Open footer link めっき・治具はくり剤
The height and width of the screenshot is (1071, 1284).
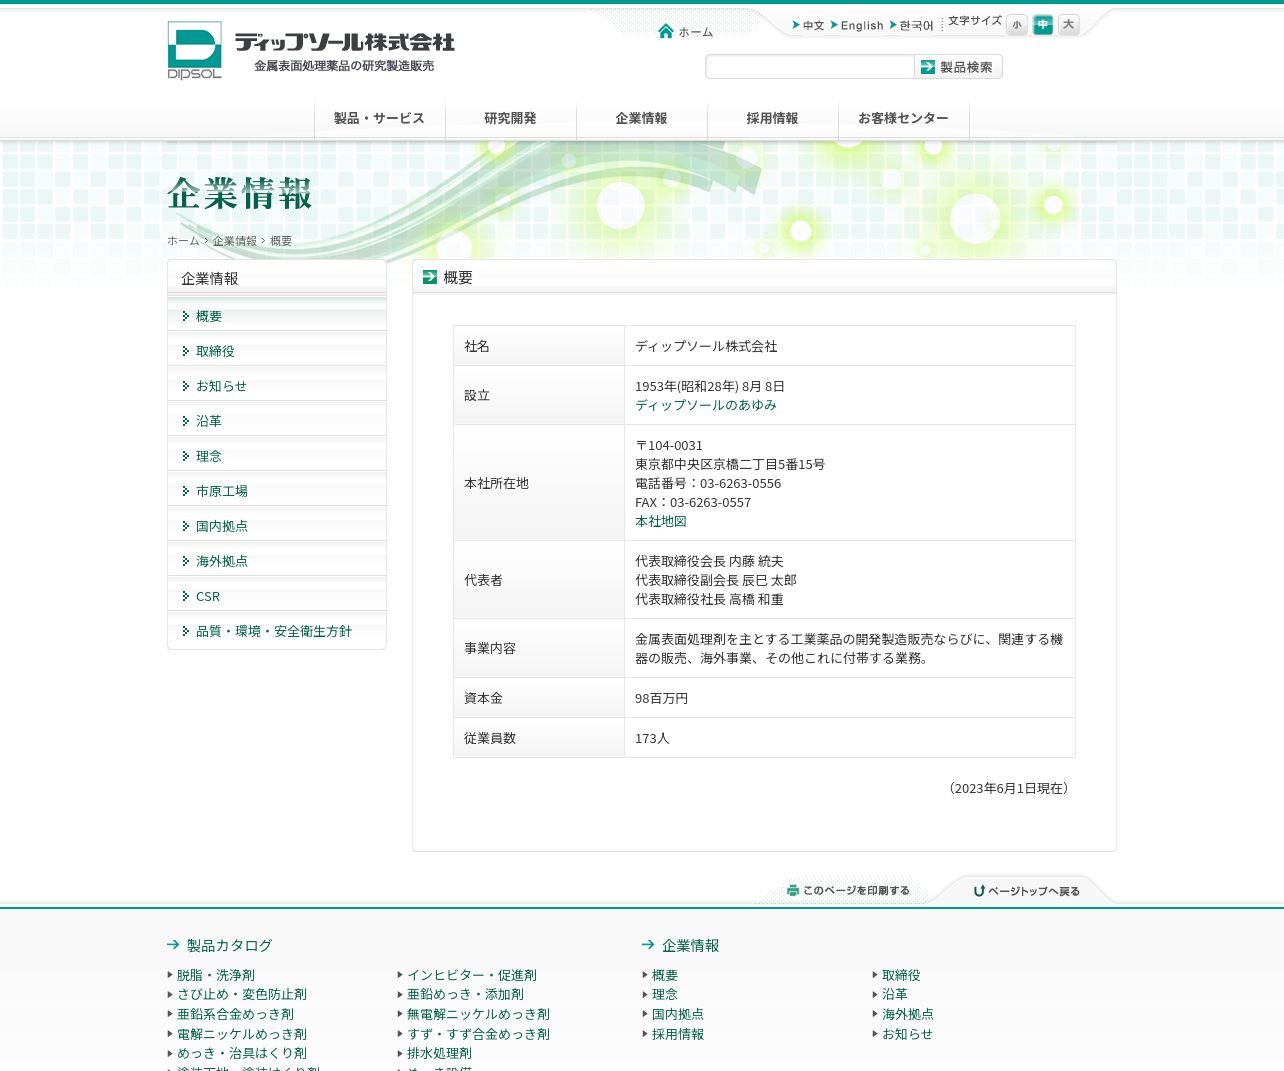(x=241, y=1053)
